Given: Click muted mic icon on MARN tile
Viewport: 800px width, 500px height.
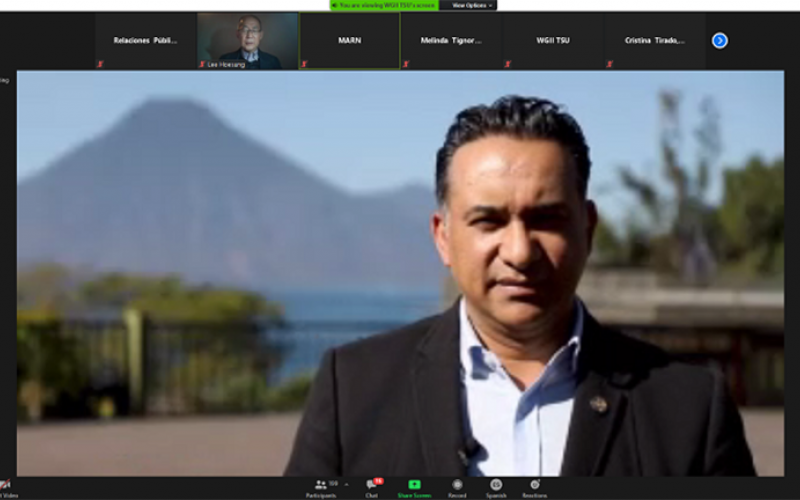Looking at the screenshot, I should (304, 64).
